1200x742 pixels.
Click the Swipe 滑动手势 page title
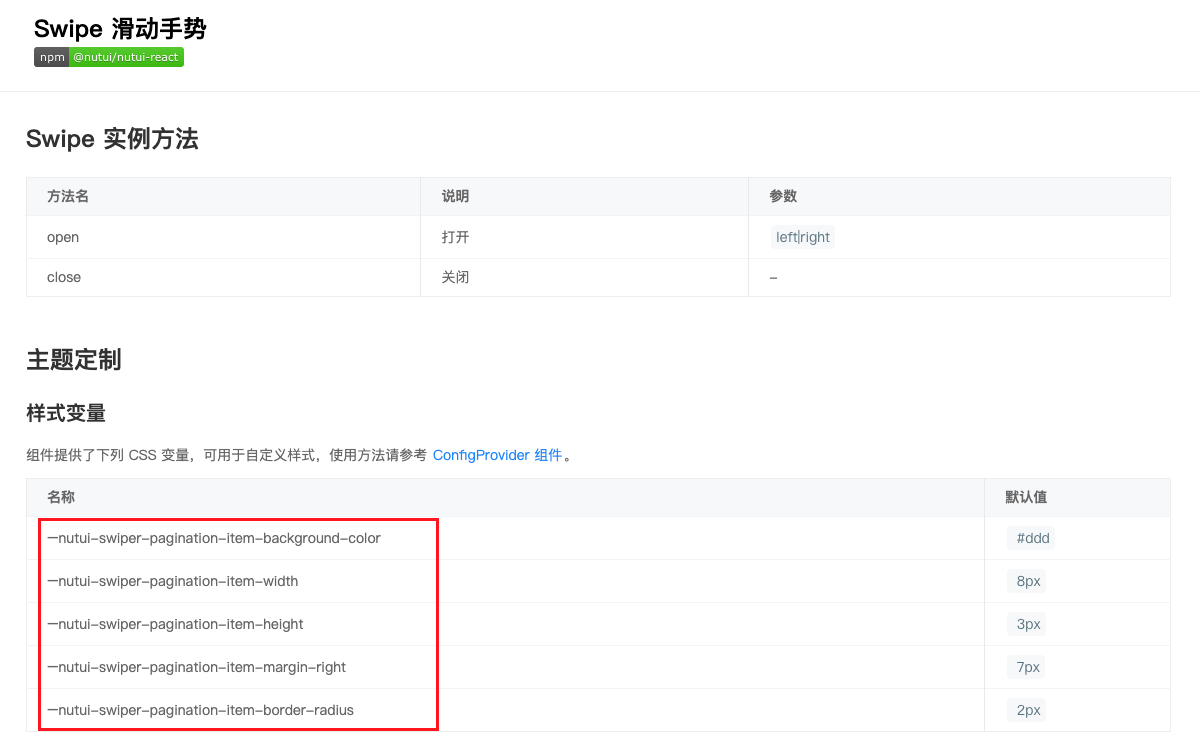click(118, 28)
